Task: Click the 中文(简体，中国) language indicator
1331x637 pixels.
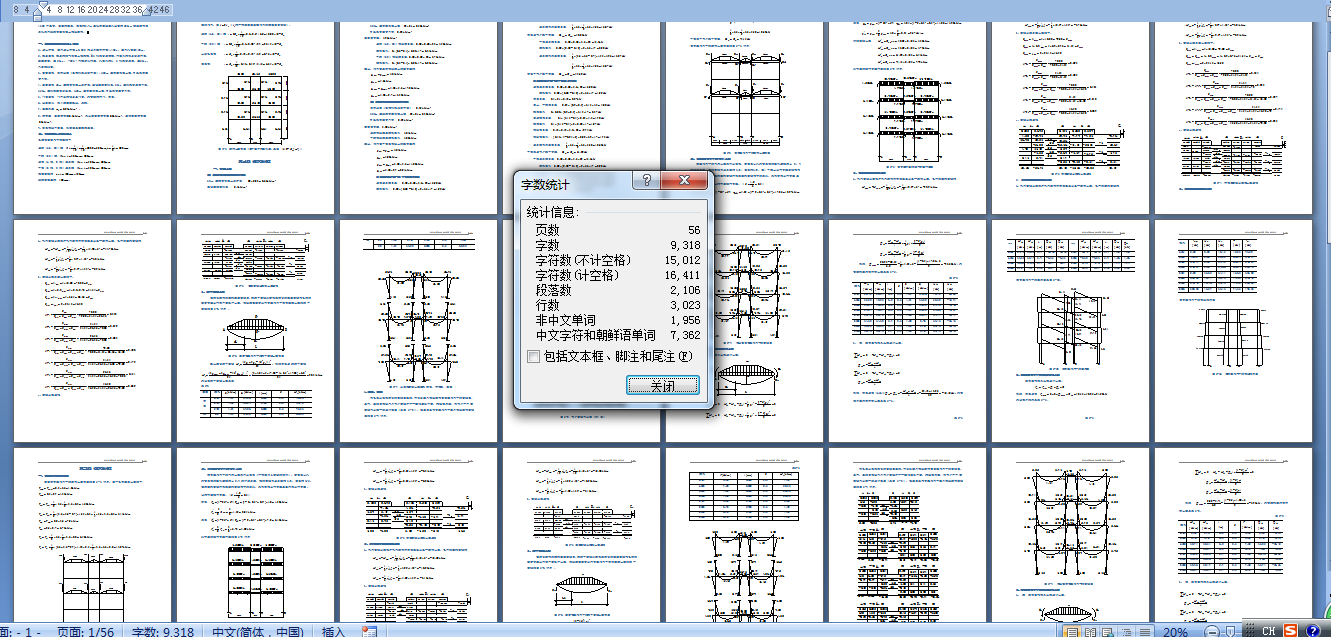Action: pyautogui.click(x=258, y=632)
